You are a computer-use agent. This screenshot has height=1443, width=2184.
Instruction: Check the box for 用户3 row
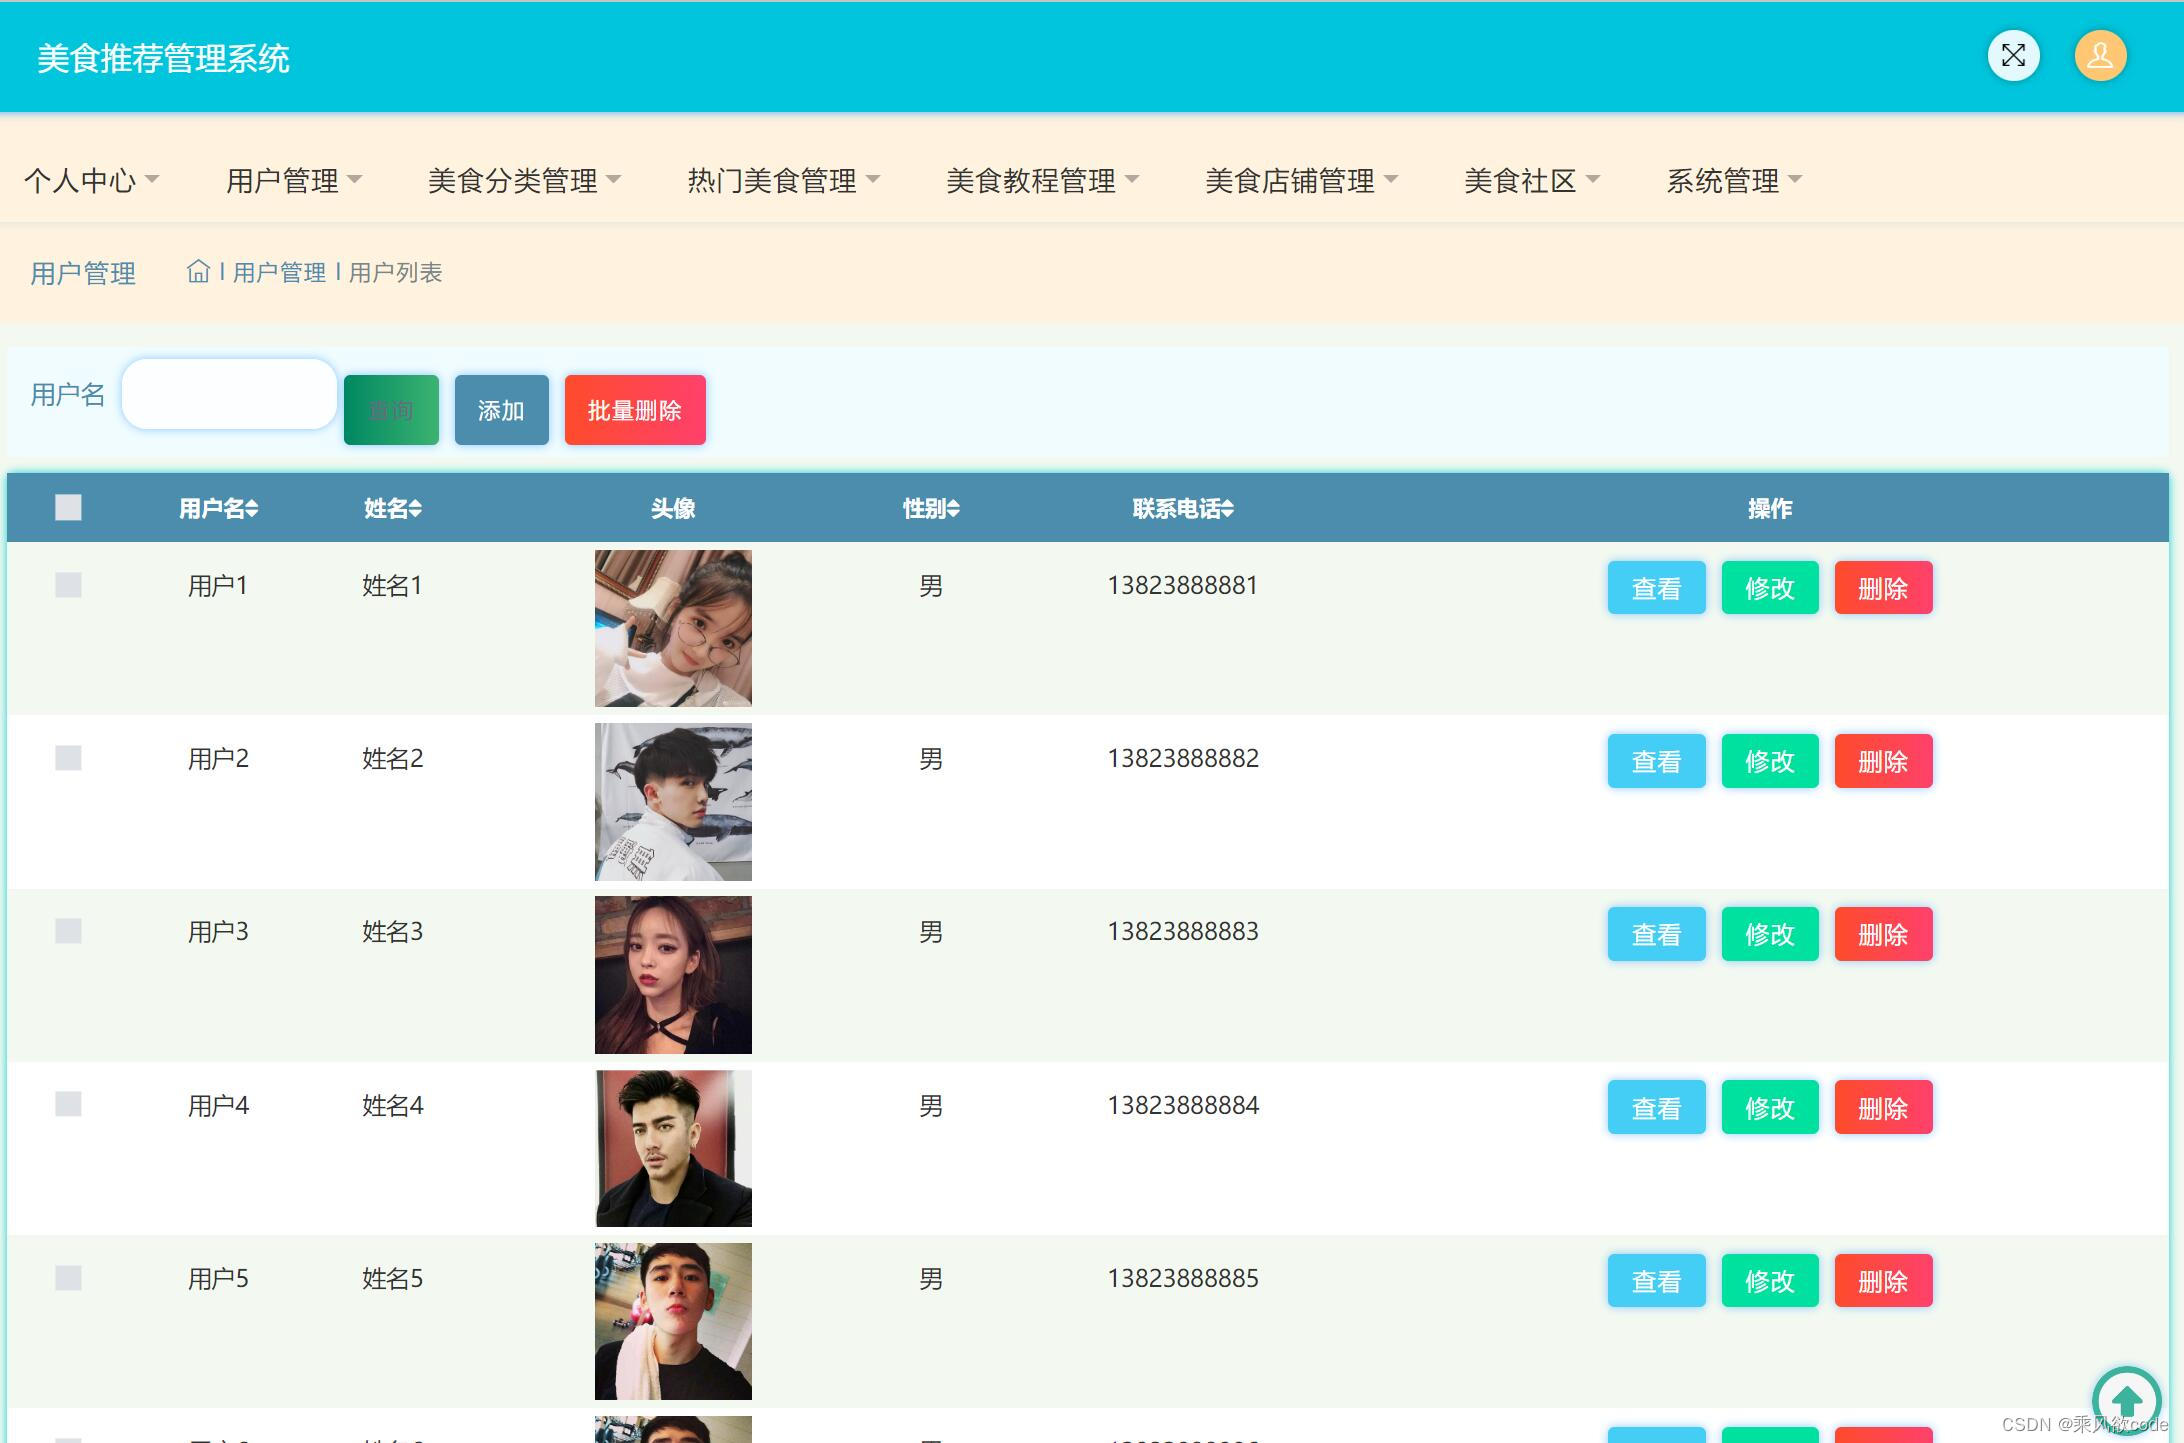(68, 931)
